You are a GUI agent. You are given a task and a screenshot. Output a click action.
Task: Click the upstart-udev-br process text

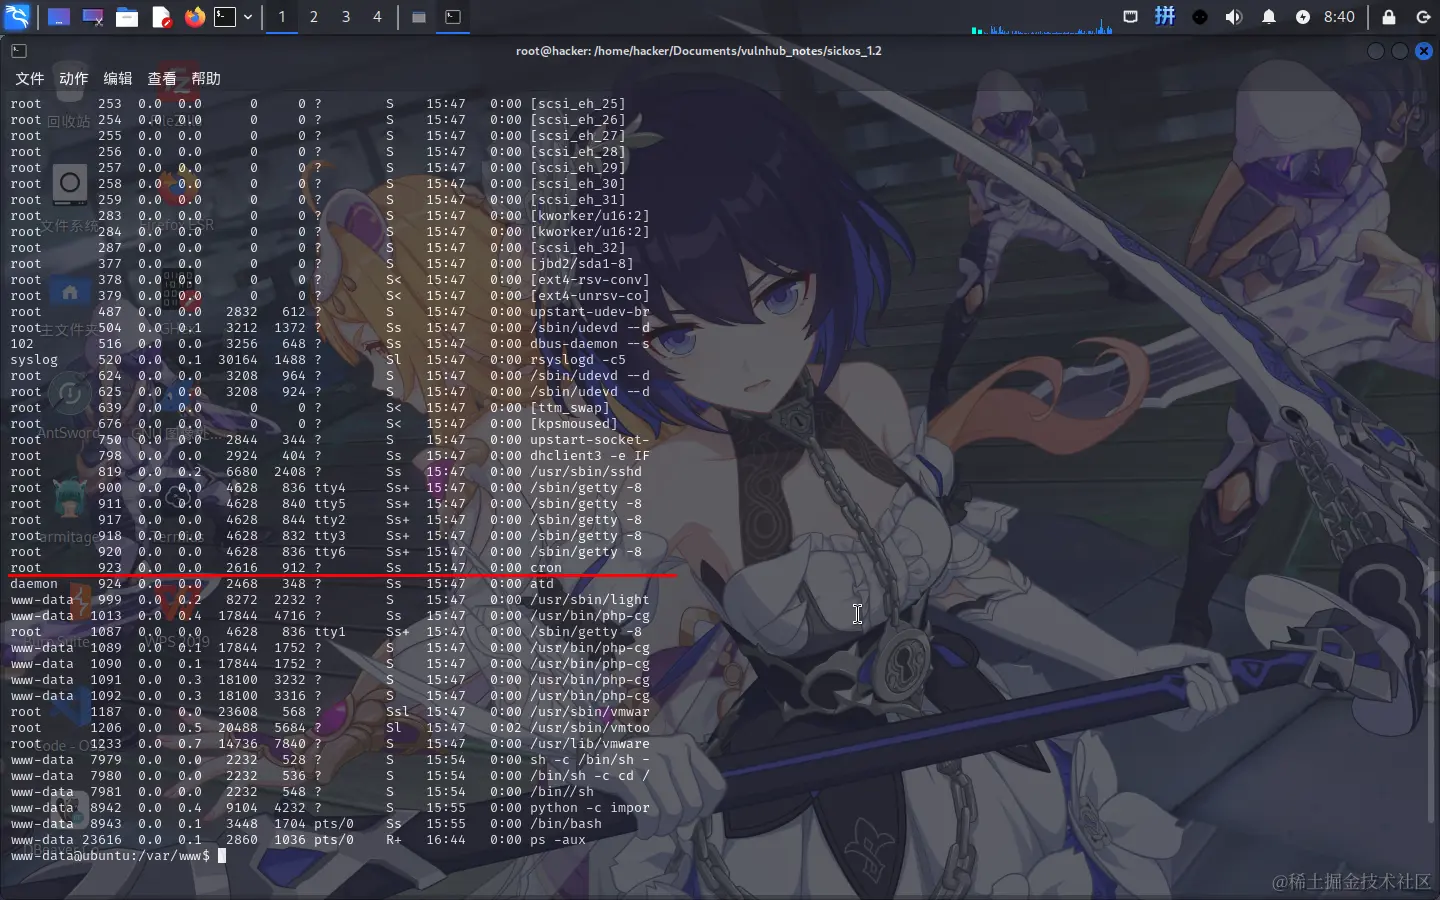coord(590,312)
